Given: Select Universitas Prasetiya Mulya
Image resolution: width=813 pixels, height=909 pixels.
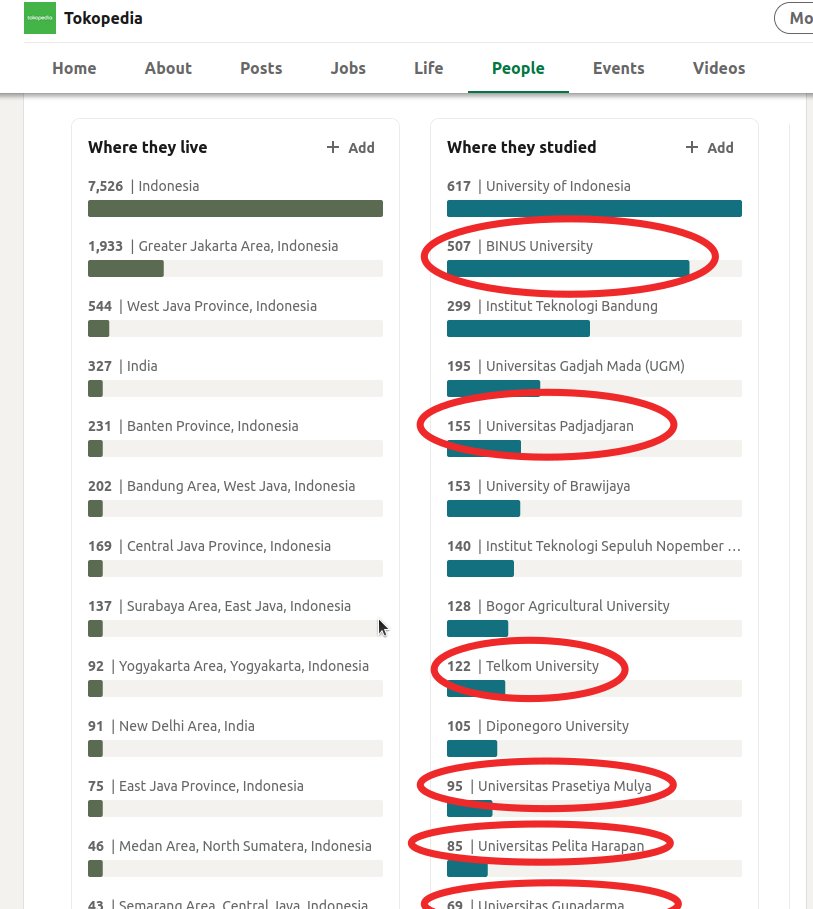Looking at the screenshot, I should pyautogui.click(x=594, y=800).
